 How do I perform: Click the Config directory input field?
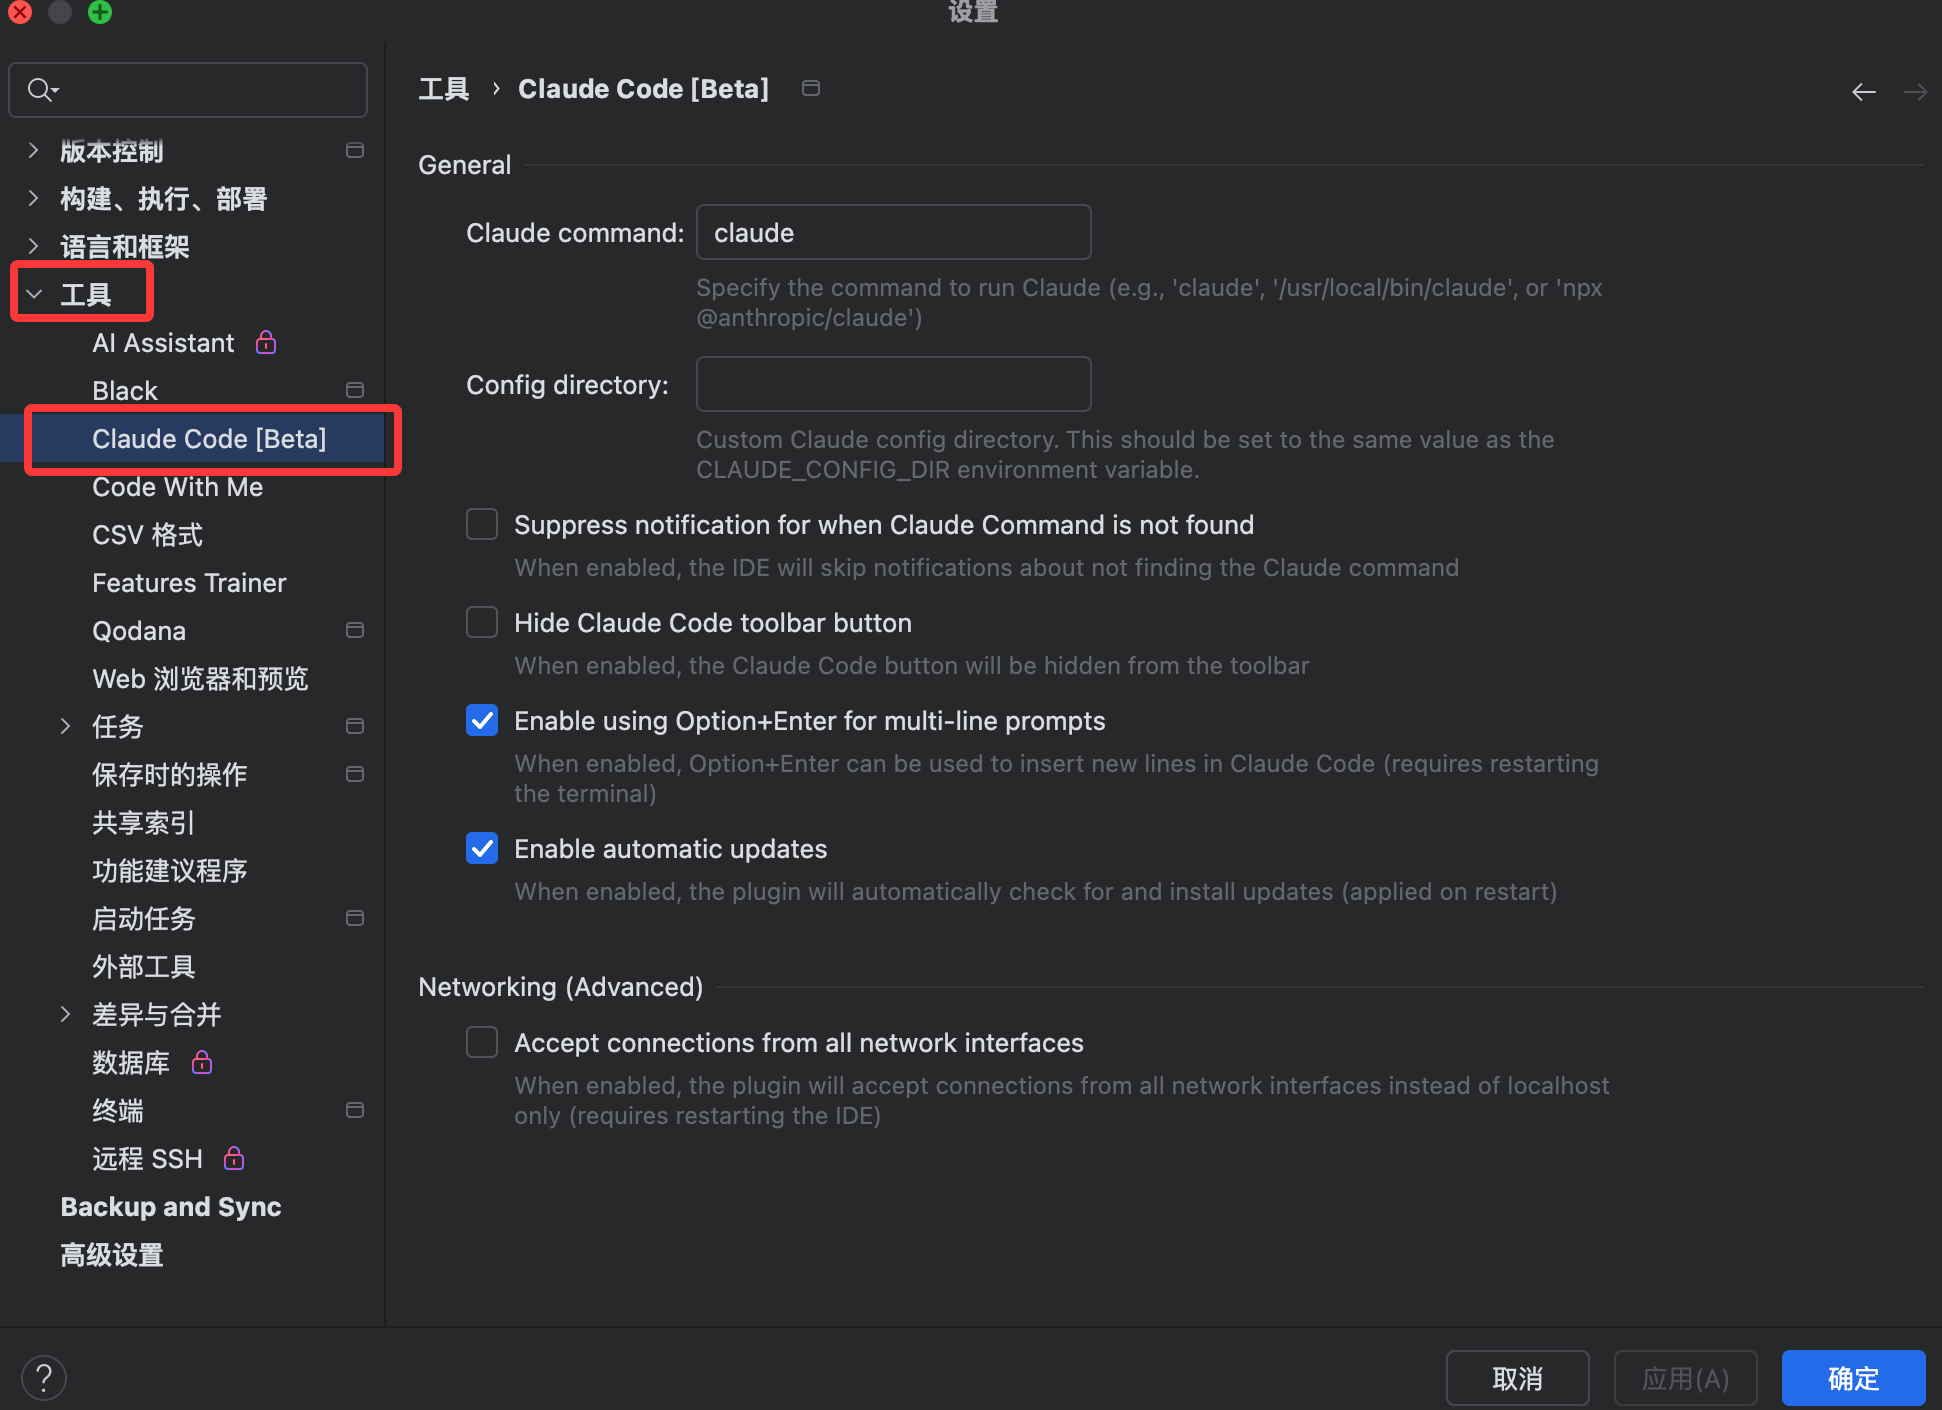click(893, 384)
